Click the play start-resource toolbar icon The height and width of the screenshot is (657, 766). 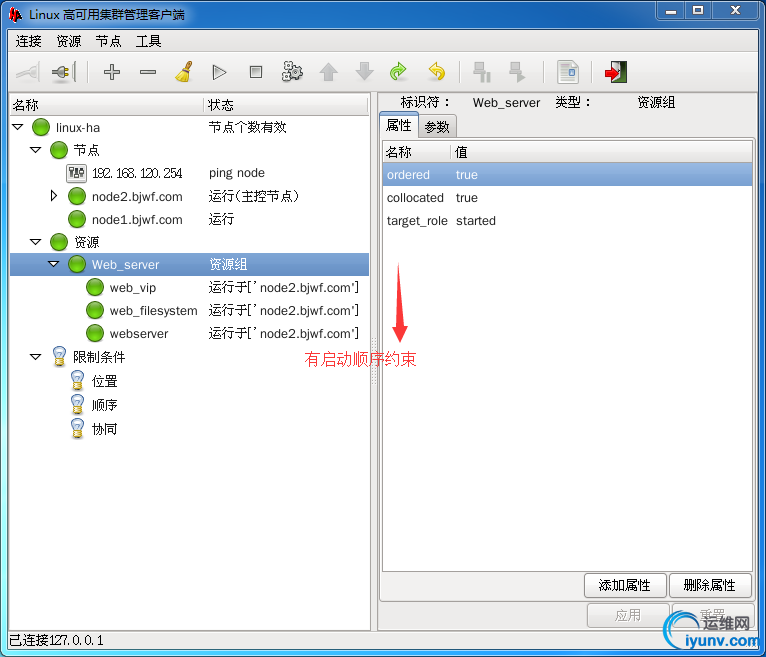coord(219,72)
